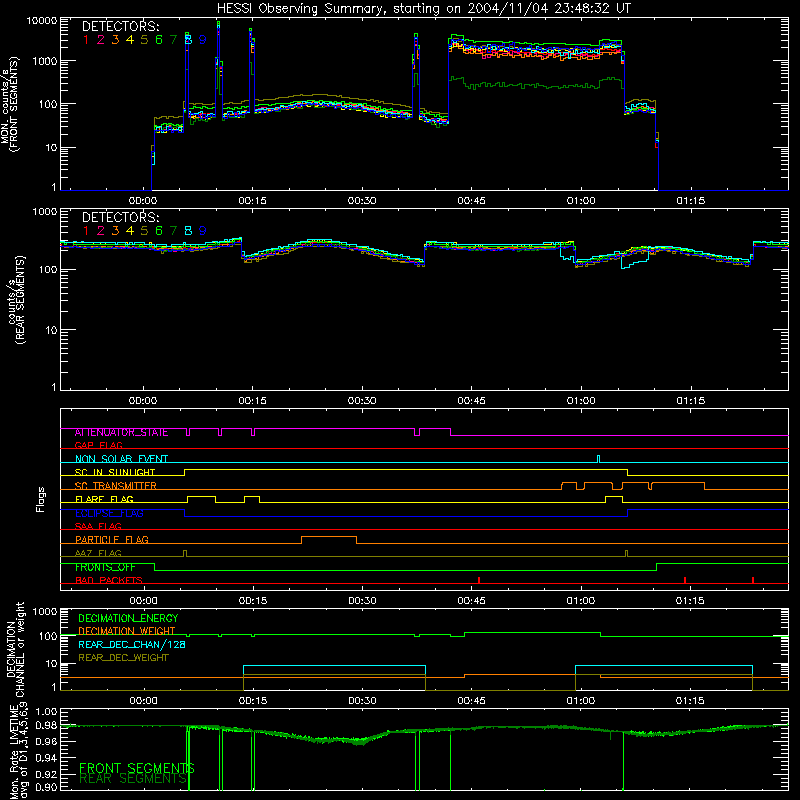Click the 10000 tick label on front plot
Screen dimensions: 800x800
tap(42, 20)
